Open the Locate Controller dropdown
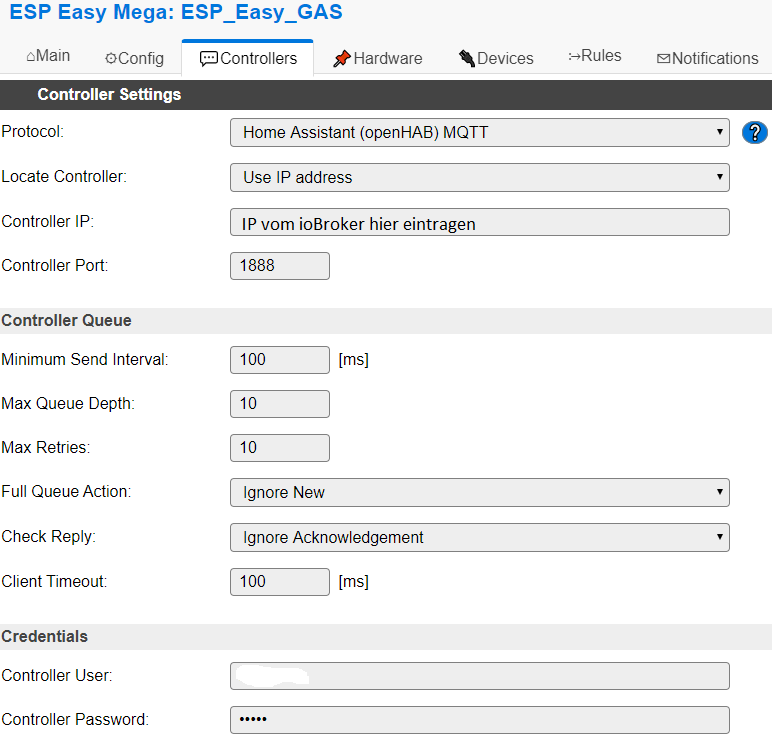The image size is (772, 735). (x=479, y=177)
